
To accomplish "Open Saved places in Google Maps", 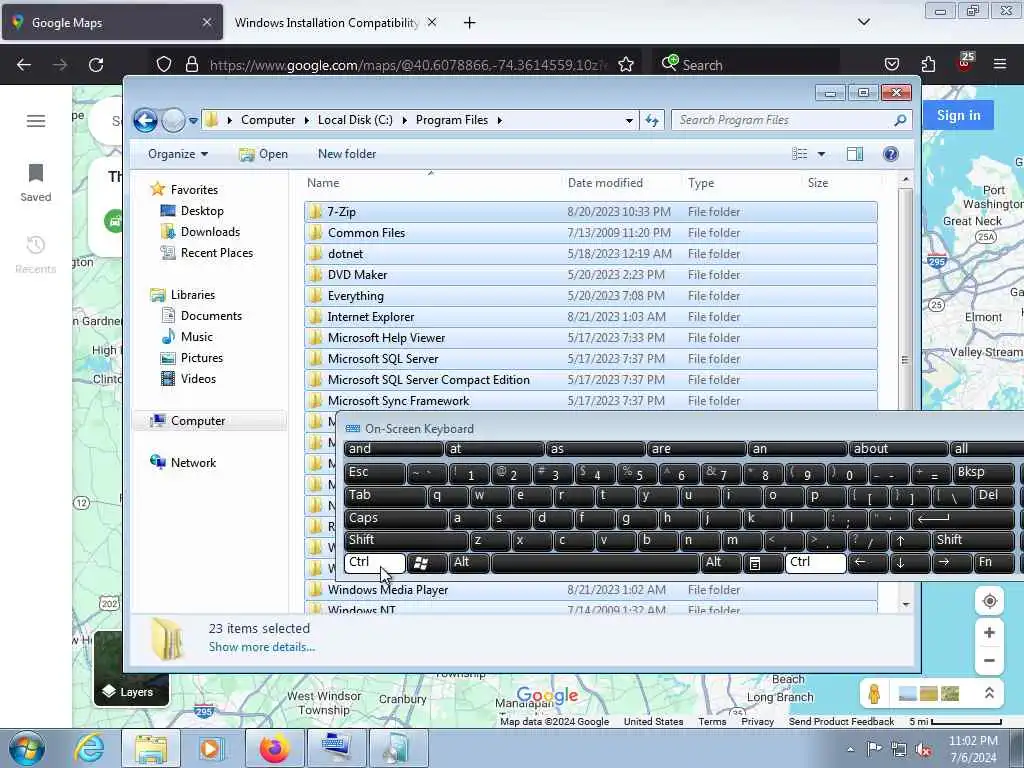I will tap(36, 183).
